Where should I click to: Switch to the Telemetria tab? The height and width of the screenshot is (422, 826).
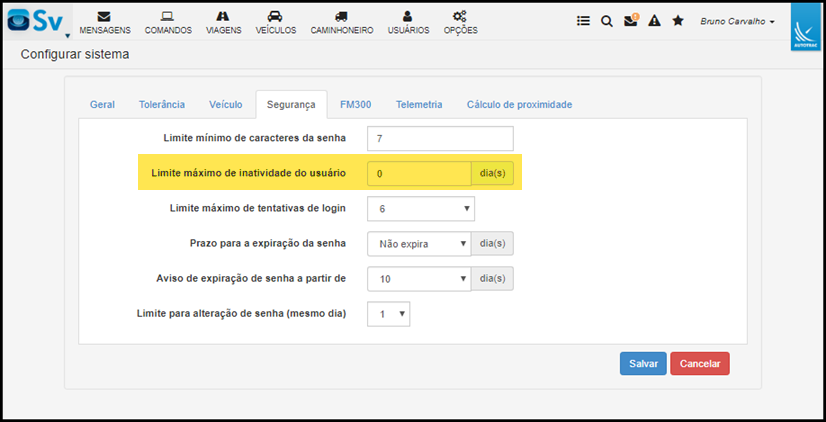419,104
